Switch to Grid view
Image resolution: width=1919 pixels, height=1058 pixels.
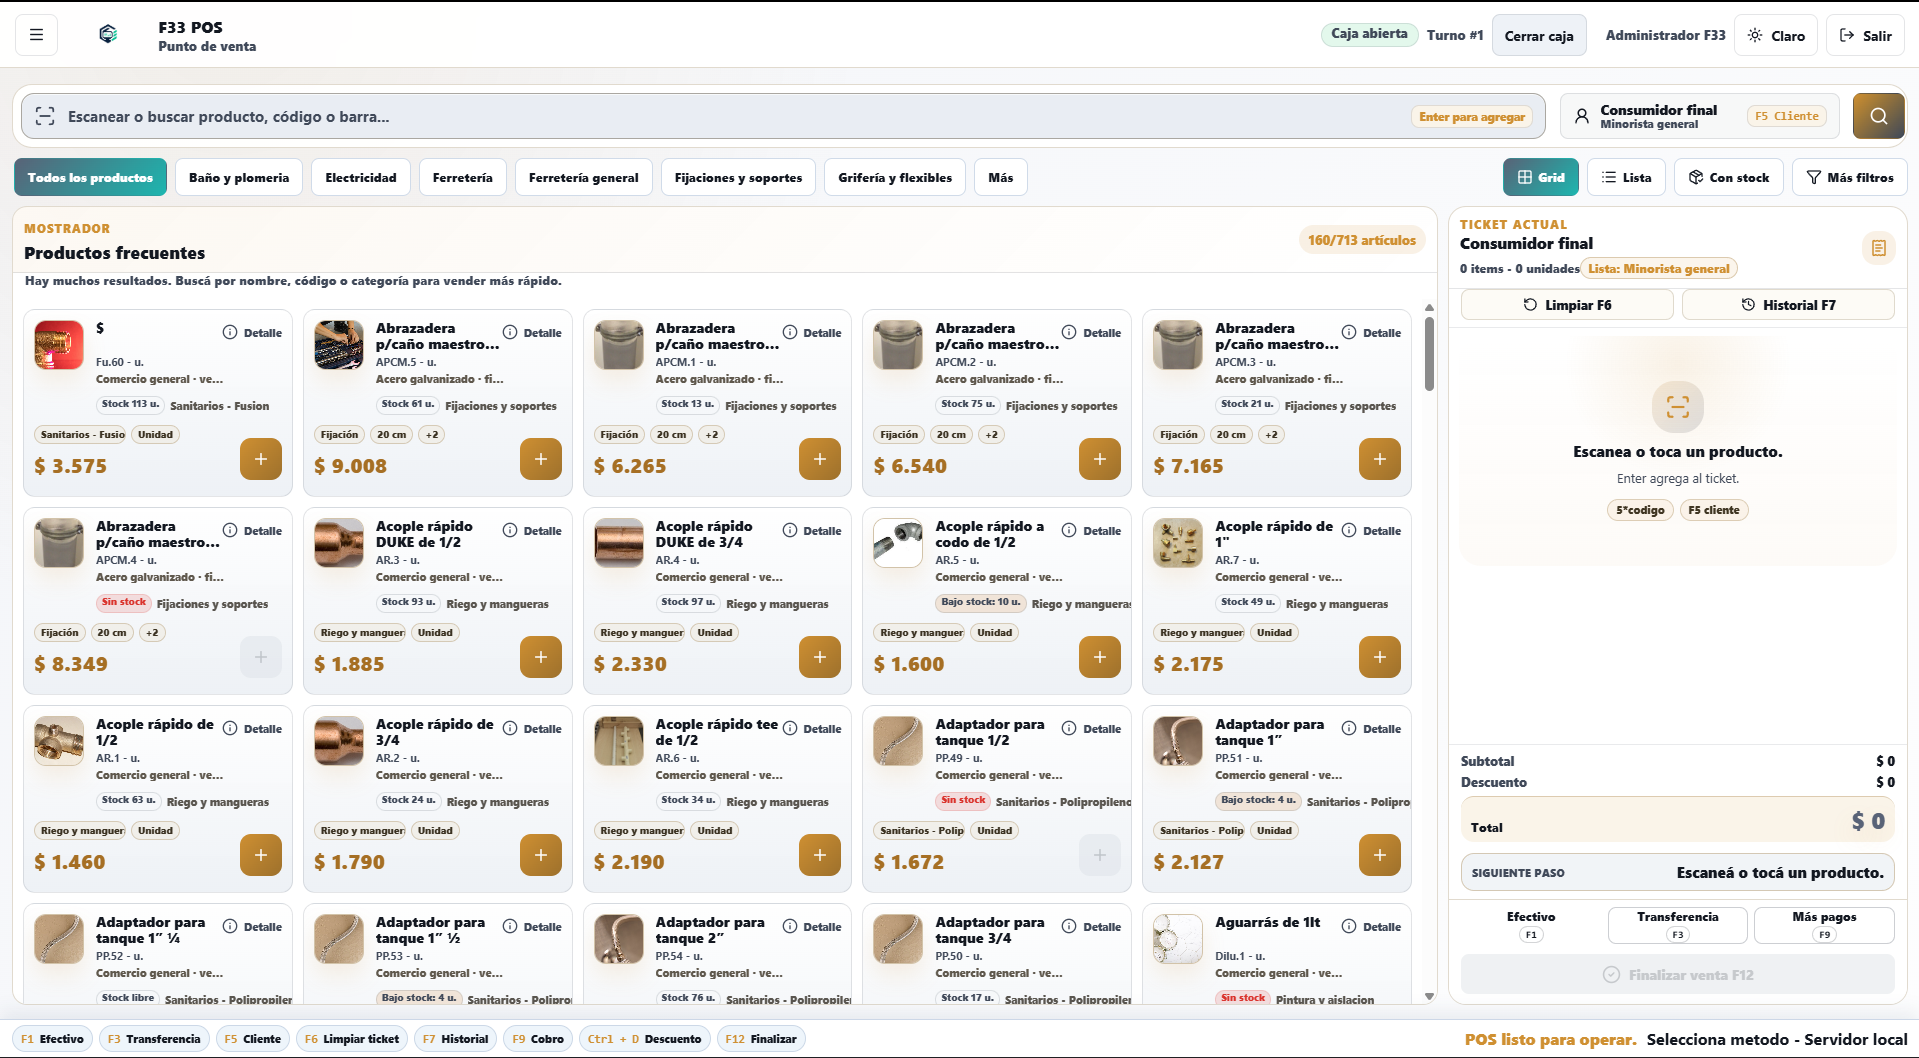[1540, 177]
